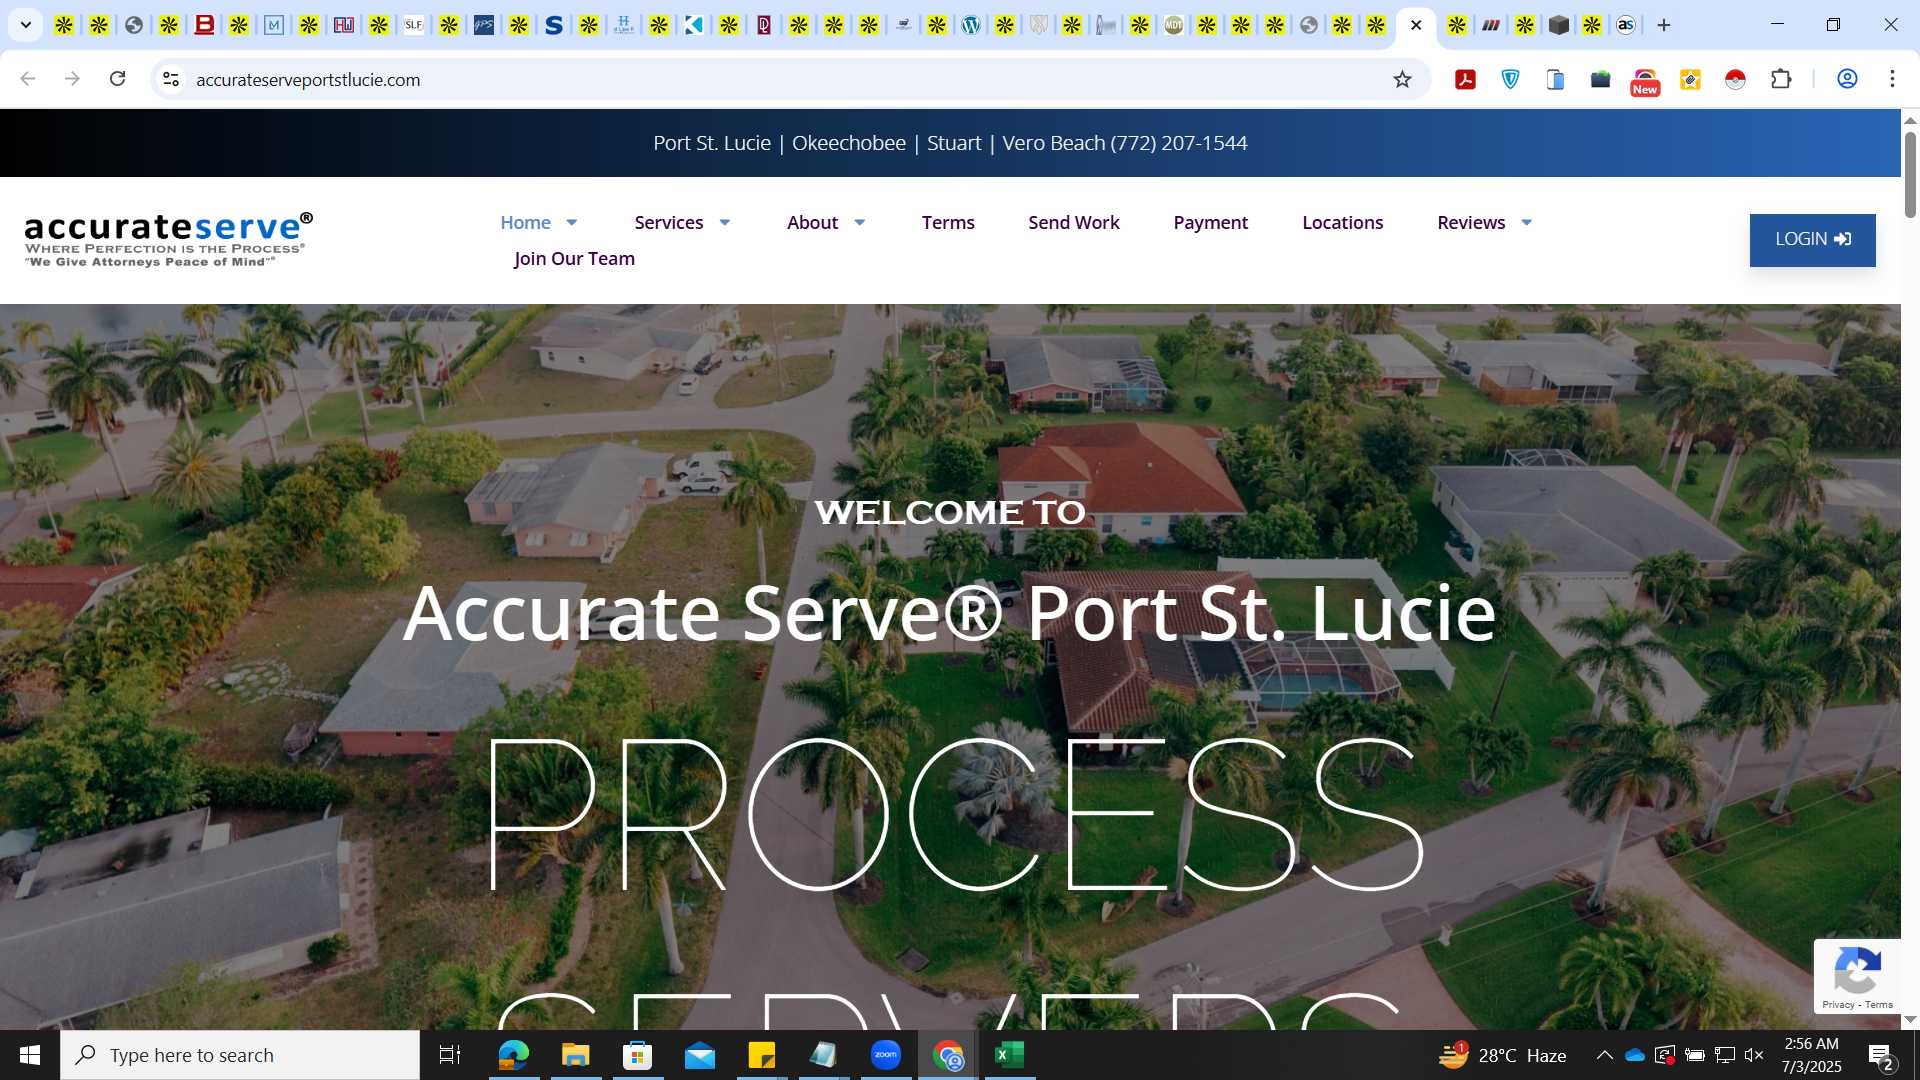This screenshot has height=1080, width=1920.
Task: Open Join Our Team link
Action: pos(574,259)
